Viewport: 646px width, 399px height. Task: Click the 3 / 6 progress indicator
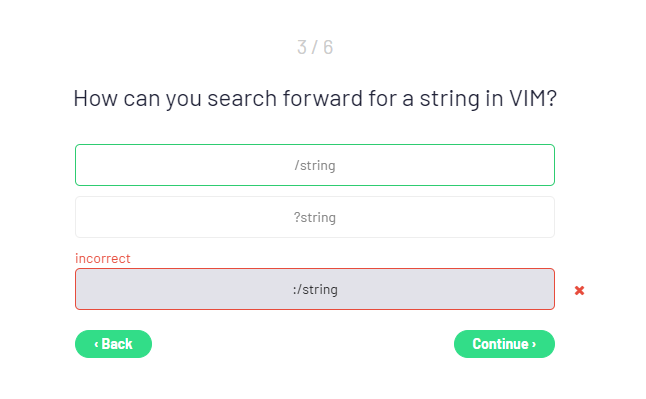pos(315,47)
